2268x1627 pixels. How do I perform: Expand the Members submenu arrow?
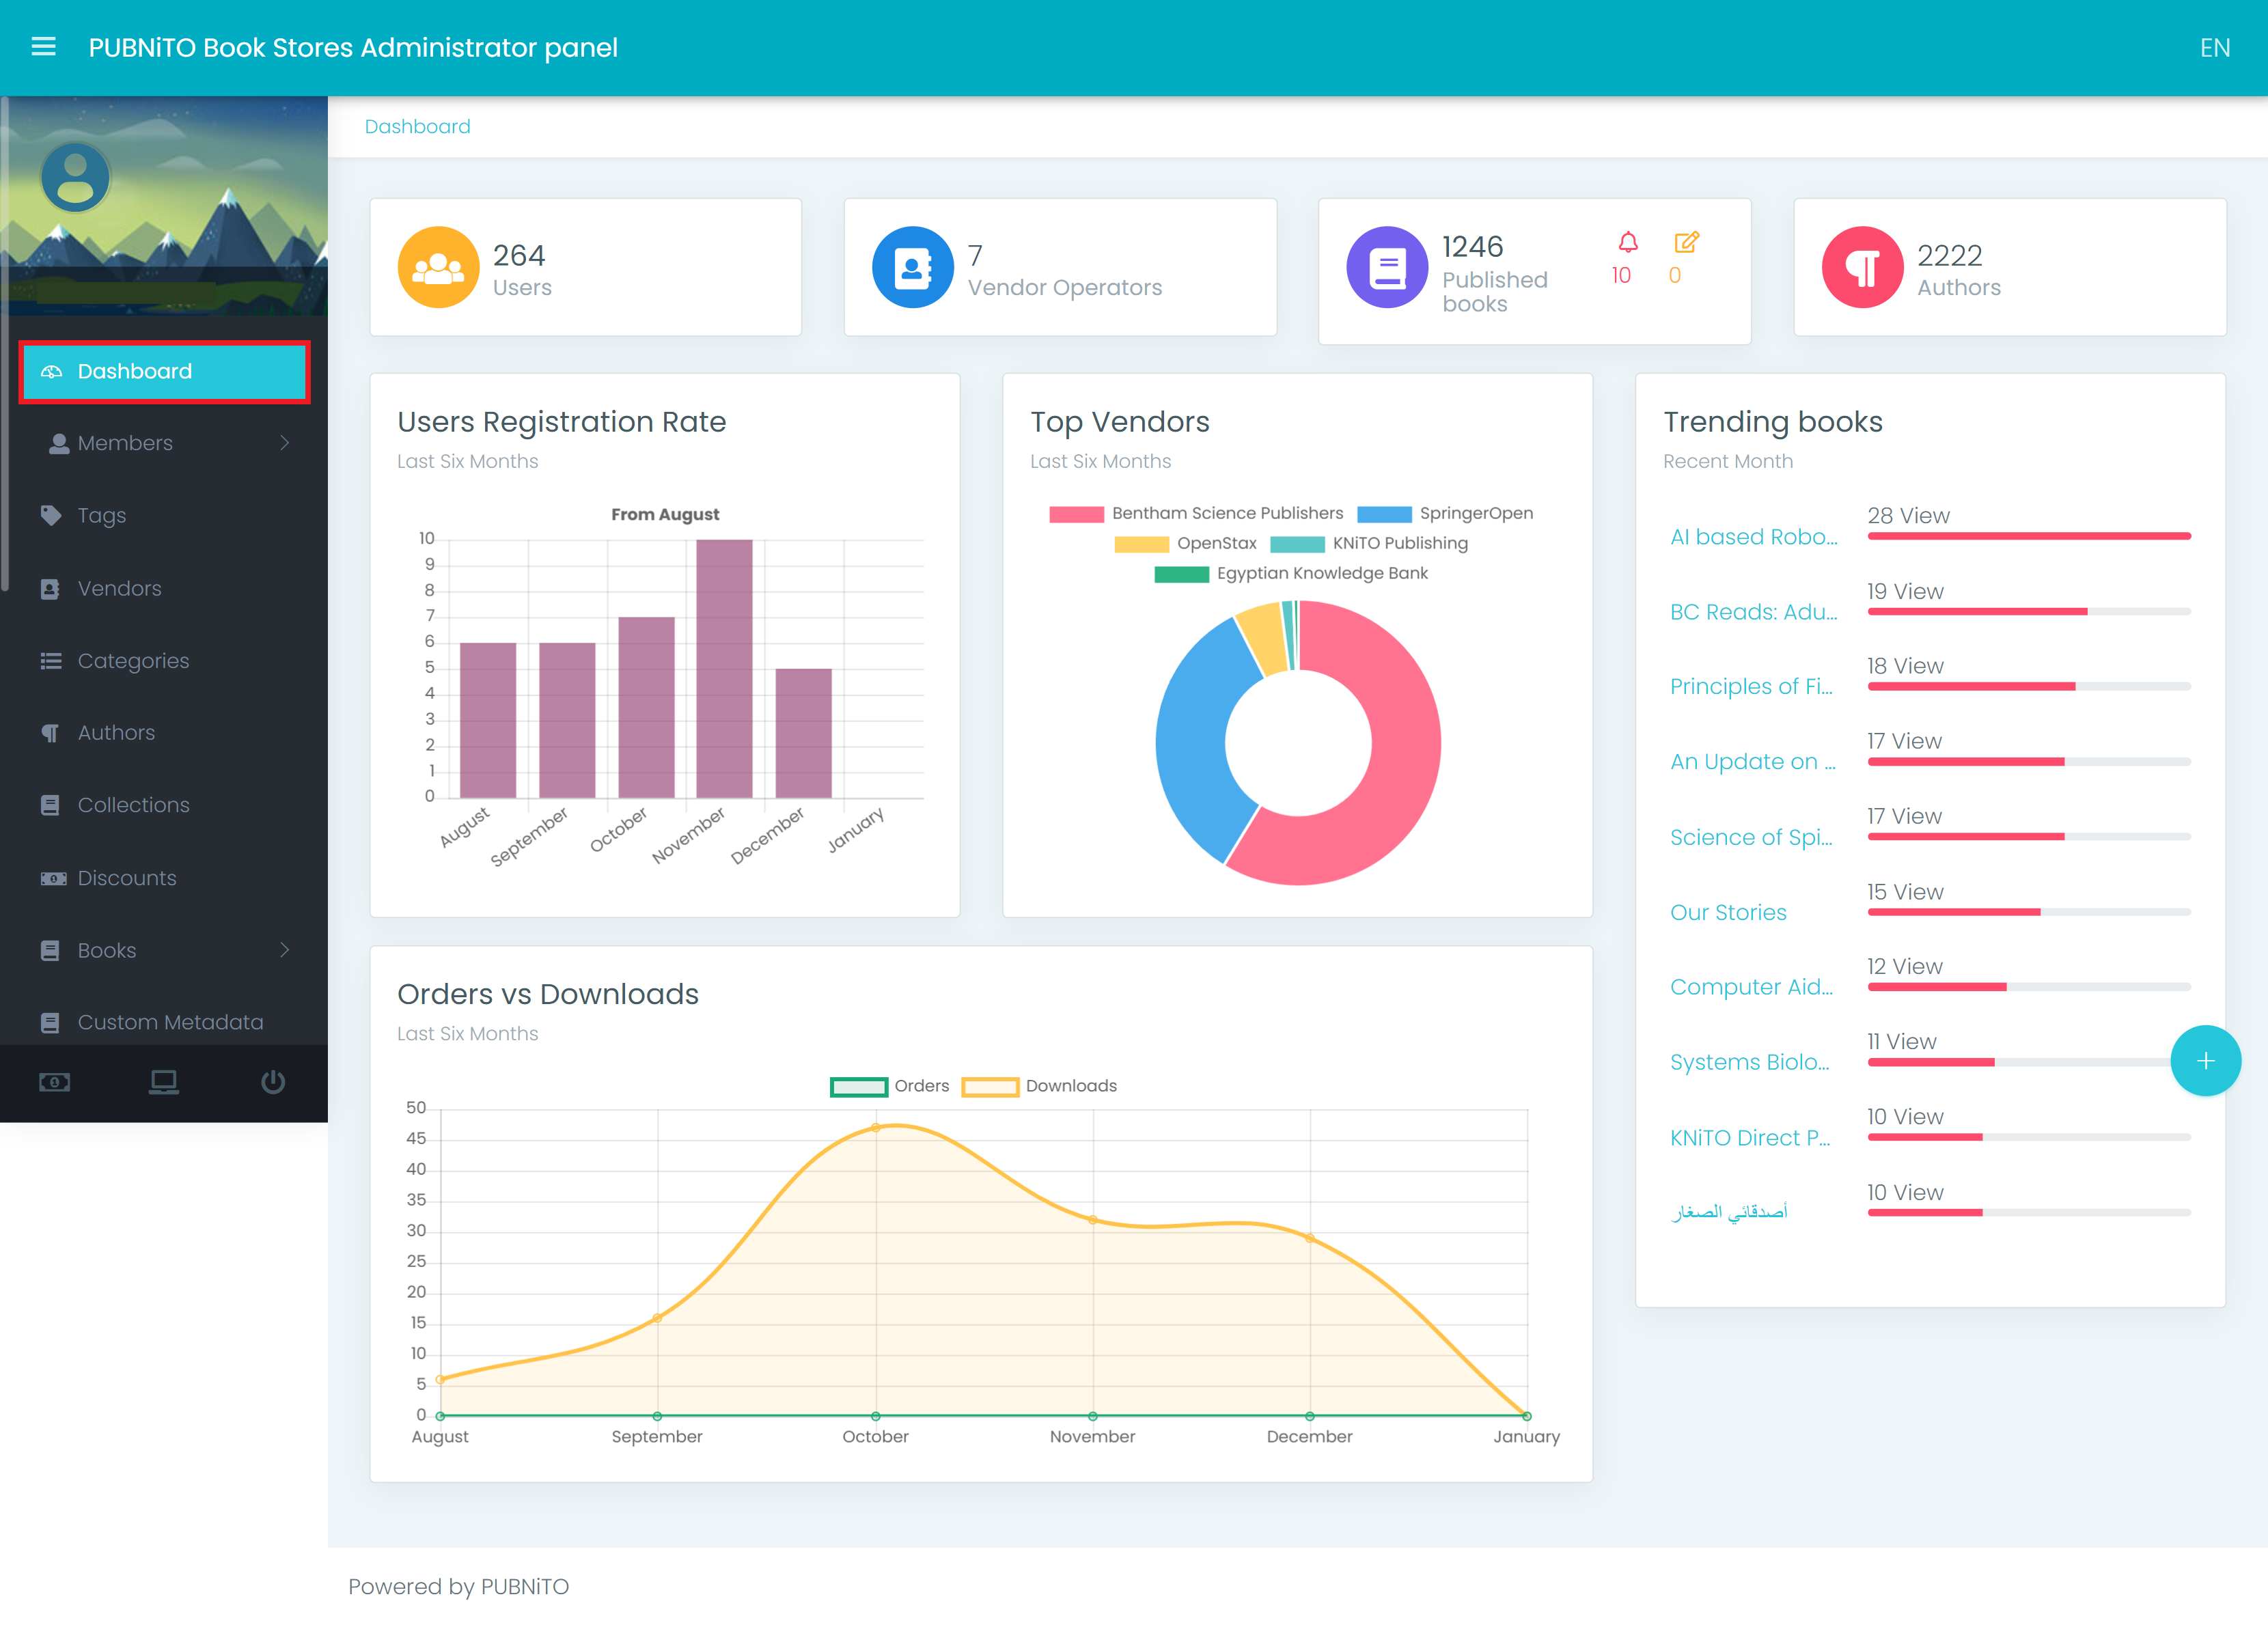pyautogui.click(x=285, y=443)
